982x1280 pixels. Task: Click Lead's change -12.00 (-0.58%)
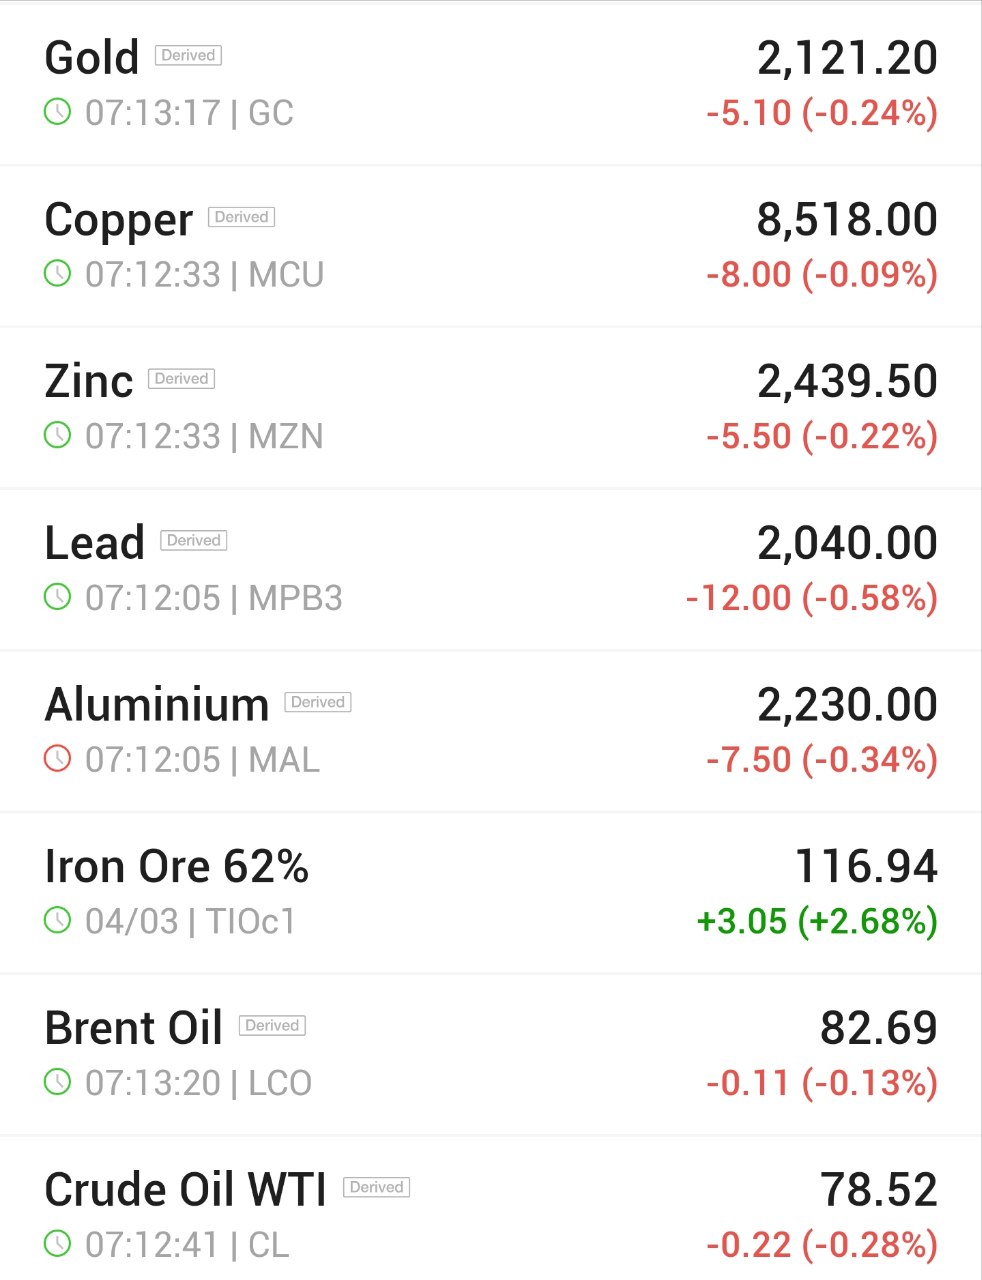click(812, 598)
